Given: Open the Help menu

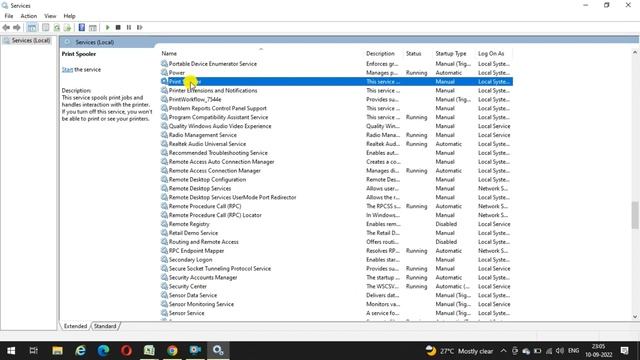Looking at the screenshot, I should point(69,16).
